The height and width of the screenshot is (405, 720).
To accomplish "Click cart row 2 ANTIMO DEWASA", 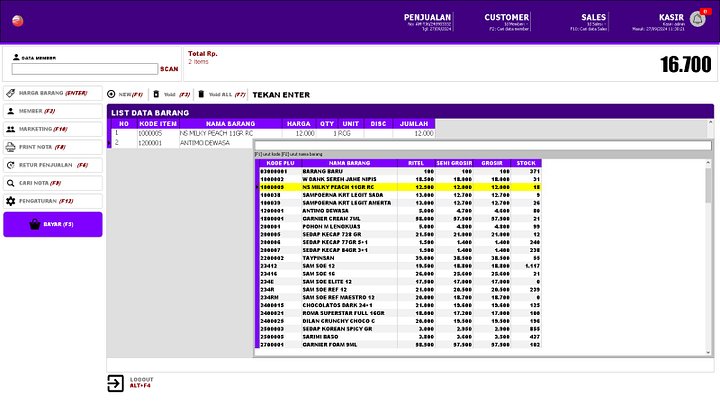I will coord(182,143).
